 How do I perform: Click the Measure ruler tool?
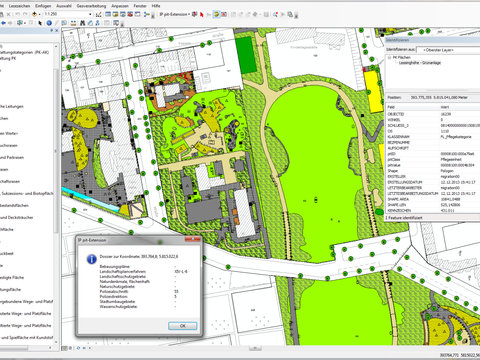pyautogui.click(x=73, y=23)
